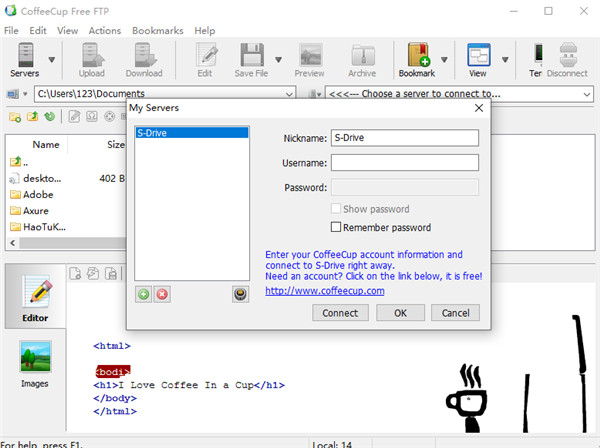Switch to the Editor panel
600x448 pixels.
[x=35, y=298]
